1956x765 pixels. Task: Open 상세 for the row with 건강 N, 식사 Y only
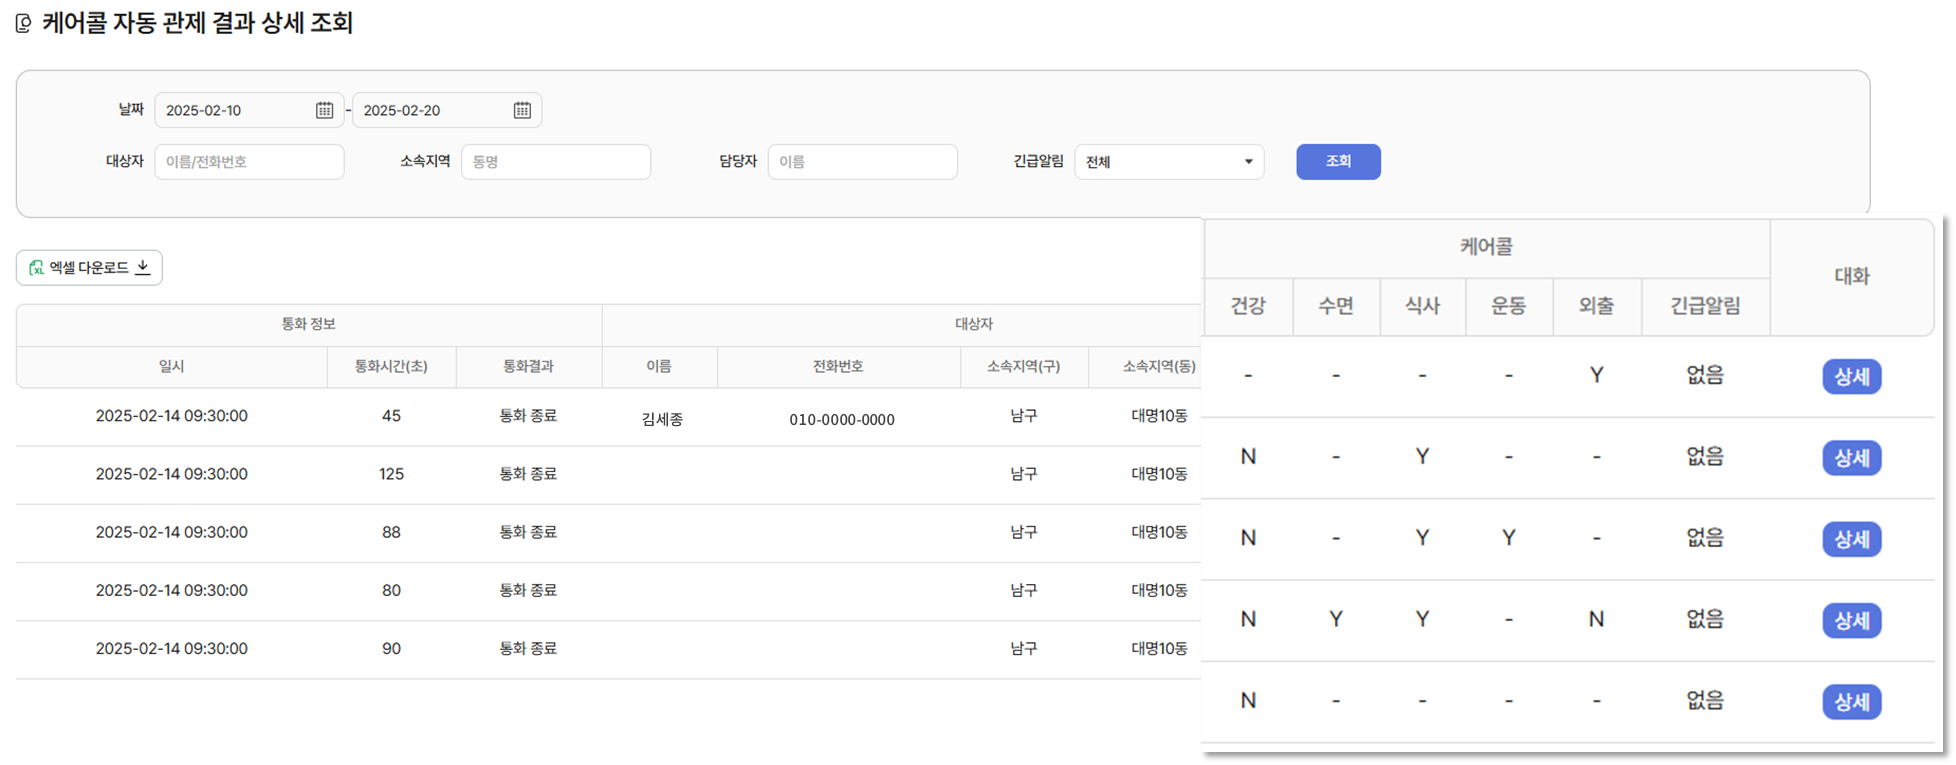point(1851,458)
